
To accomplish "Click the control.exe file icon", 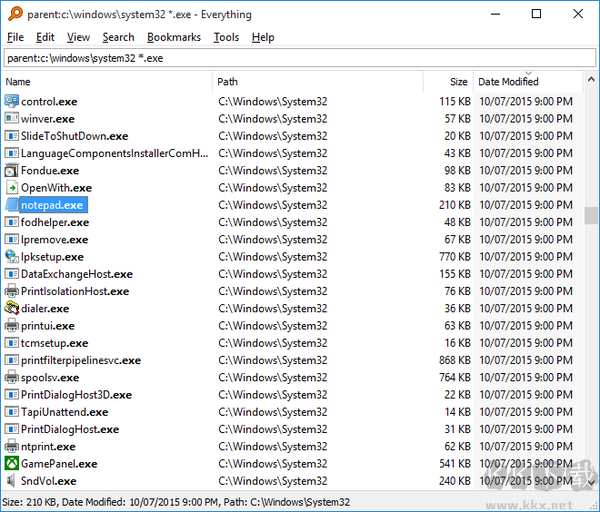I will coord(11,101).
